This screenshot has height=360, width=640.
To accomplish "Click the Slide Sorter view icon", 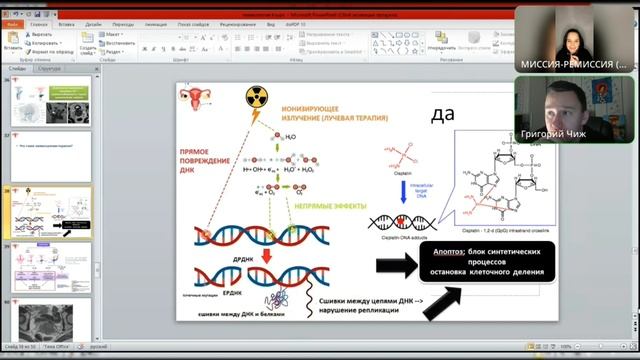I will point(538,347).
